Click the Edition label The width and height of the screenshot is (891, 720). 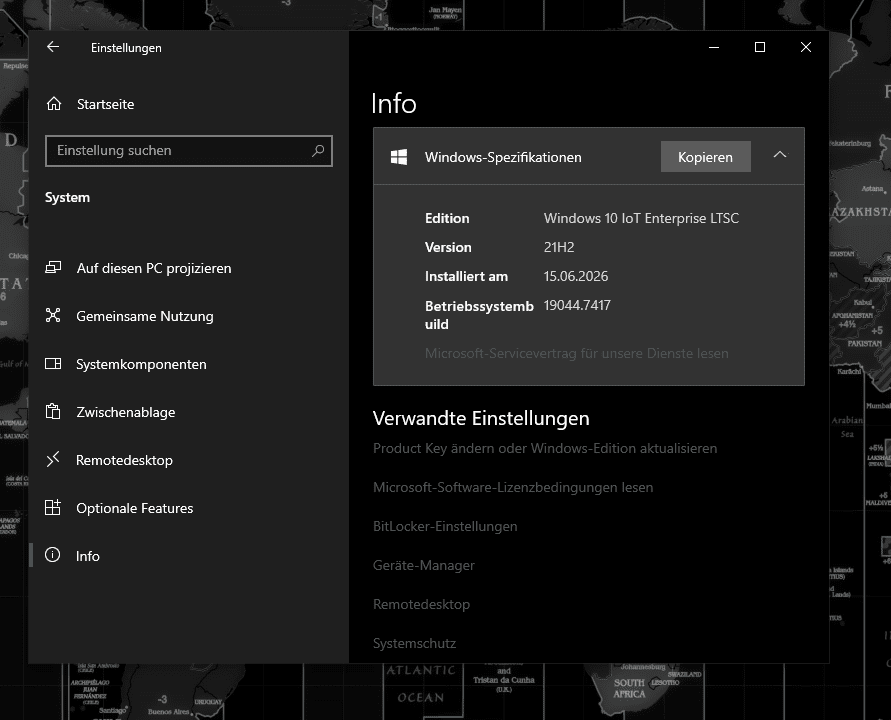point(447,218)
